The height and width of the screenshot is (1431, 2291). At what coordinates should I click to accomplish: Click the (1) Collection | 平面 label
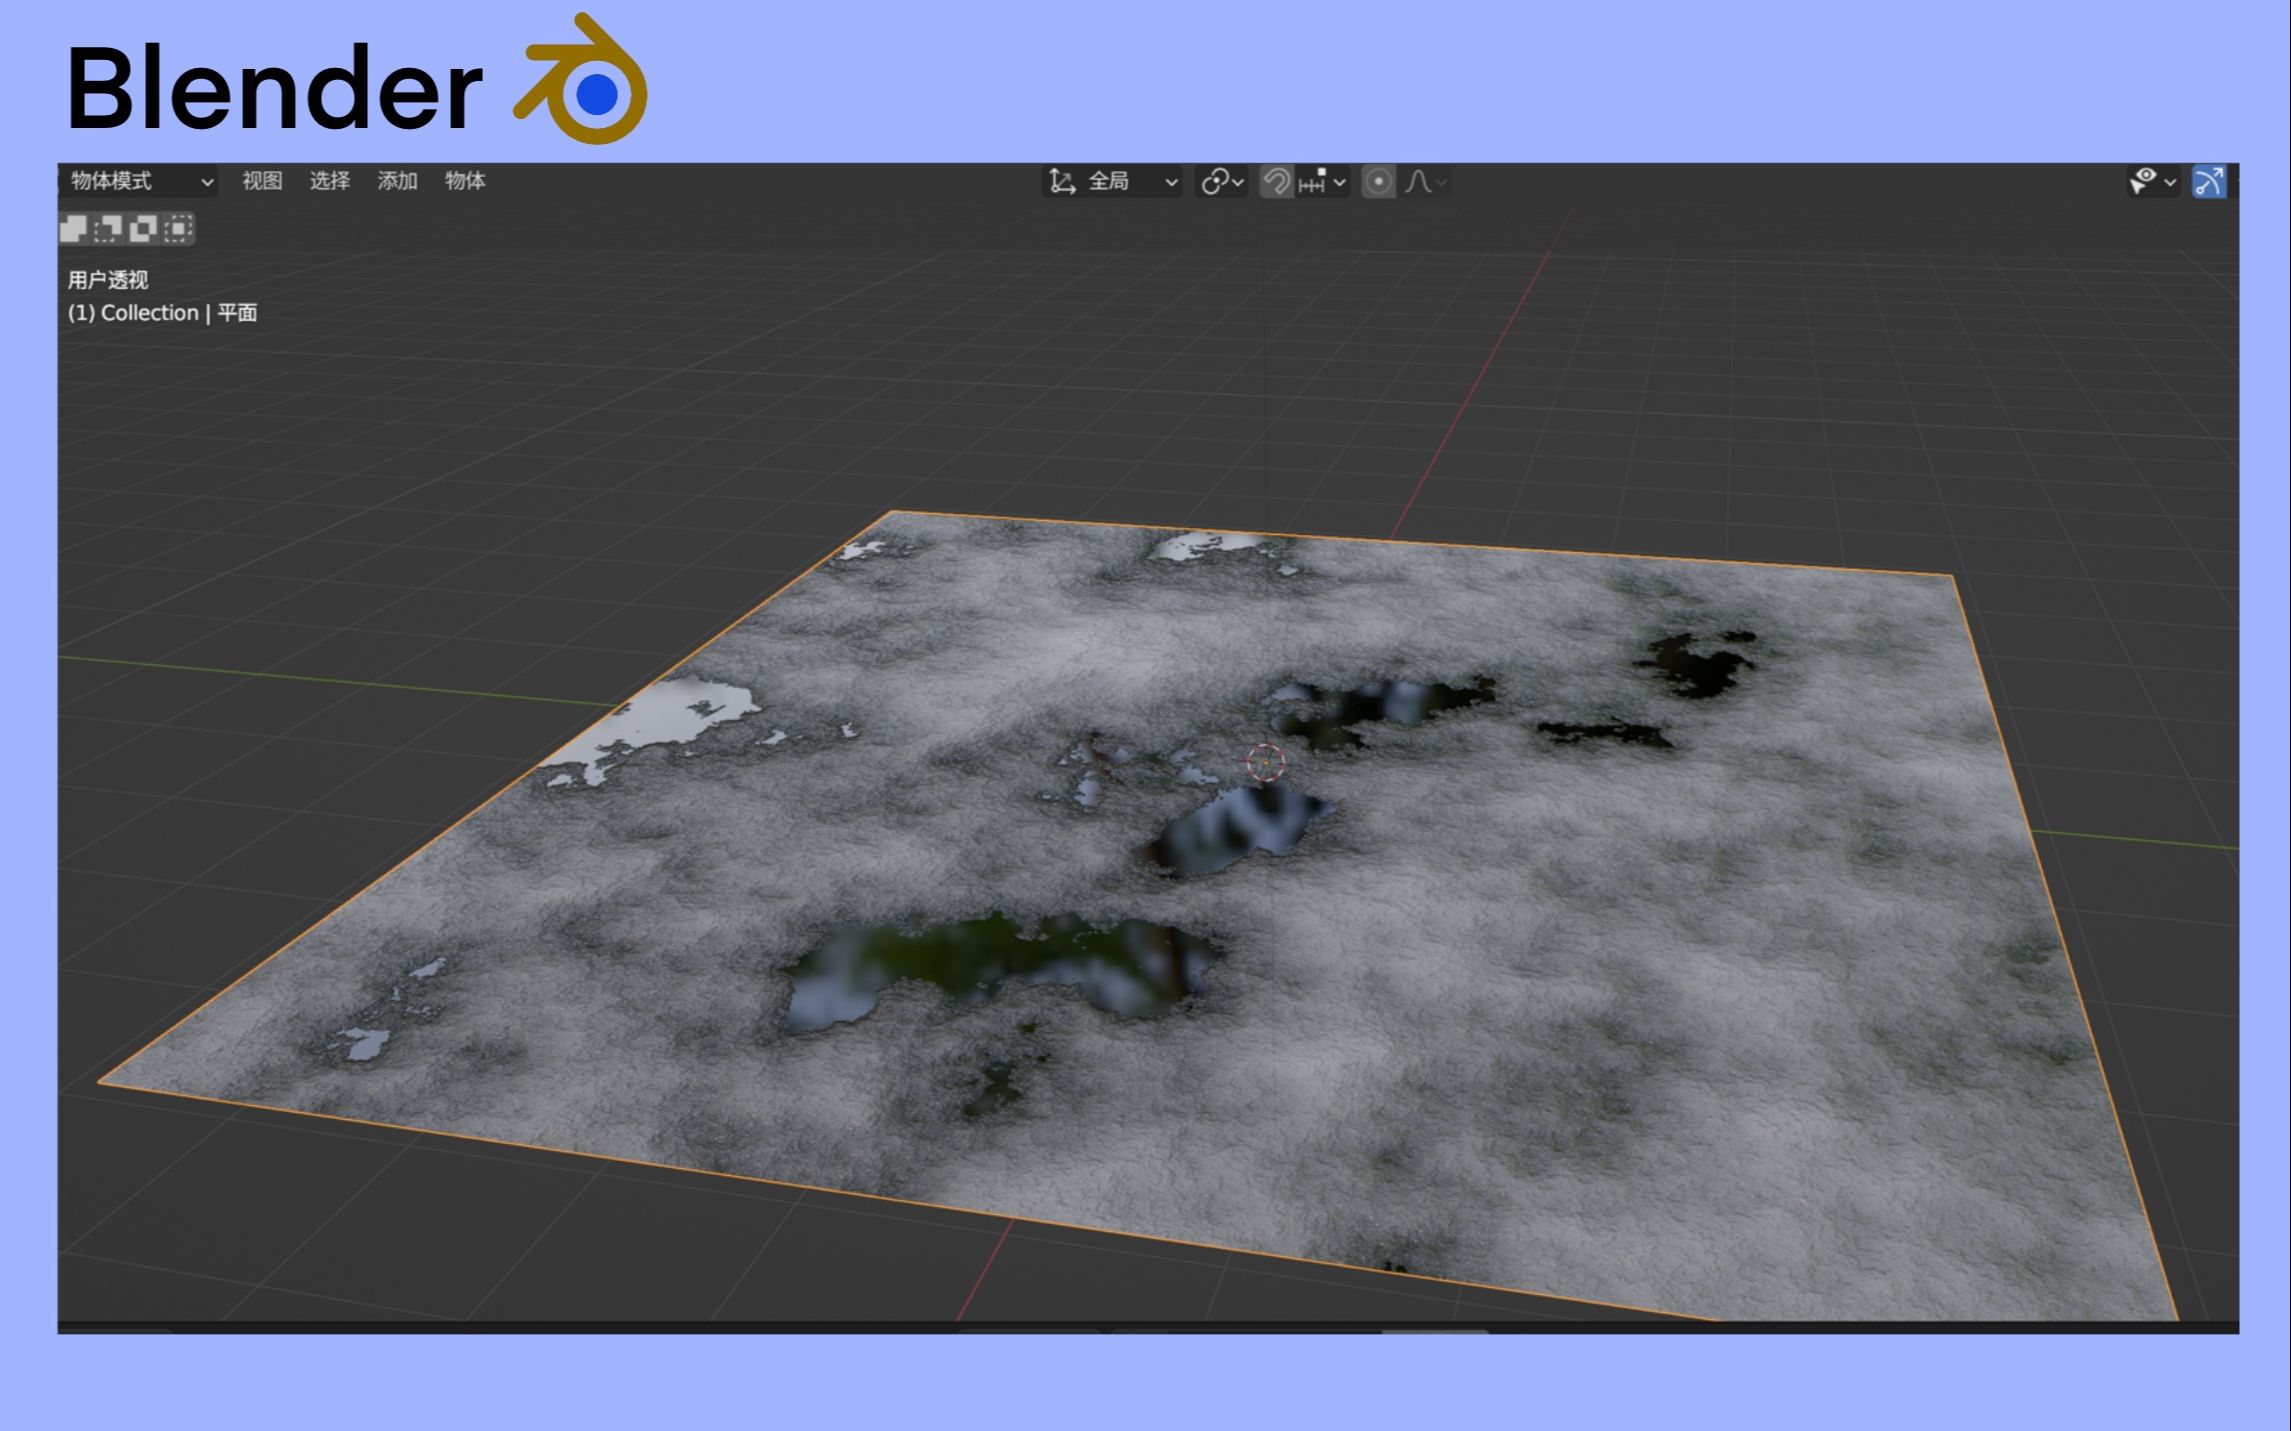pos(162,313)
